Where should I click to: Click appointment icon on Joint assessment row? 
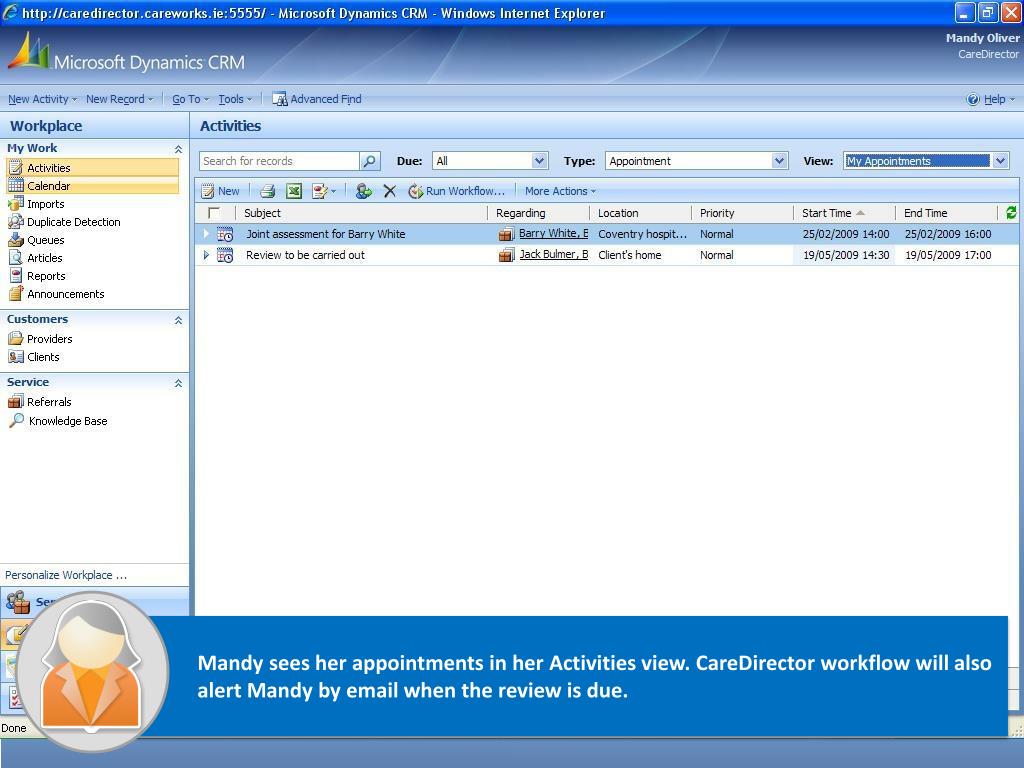[x=225, y=234]
